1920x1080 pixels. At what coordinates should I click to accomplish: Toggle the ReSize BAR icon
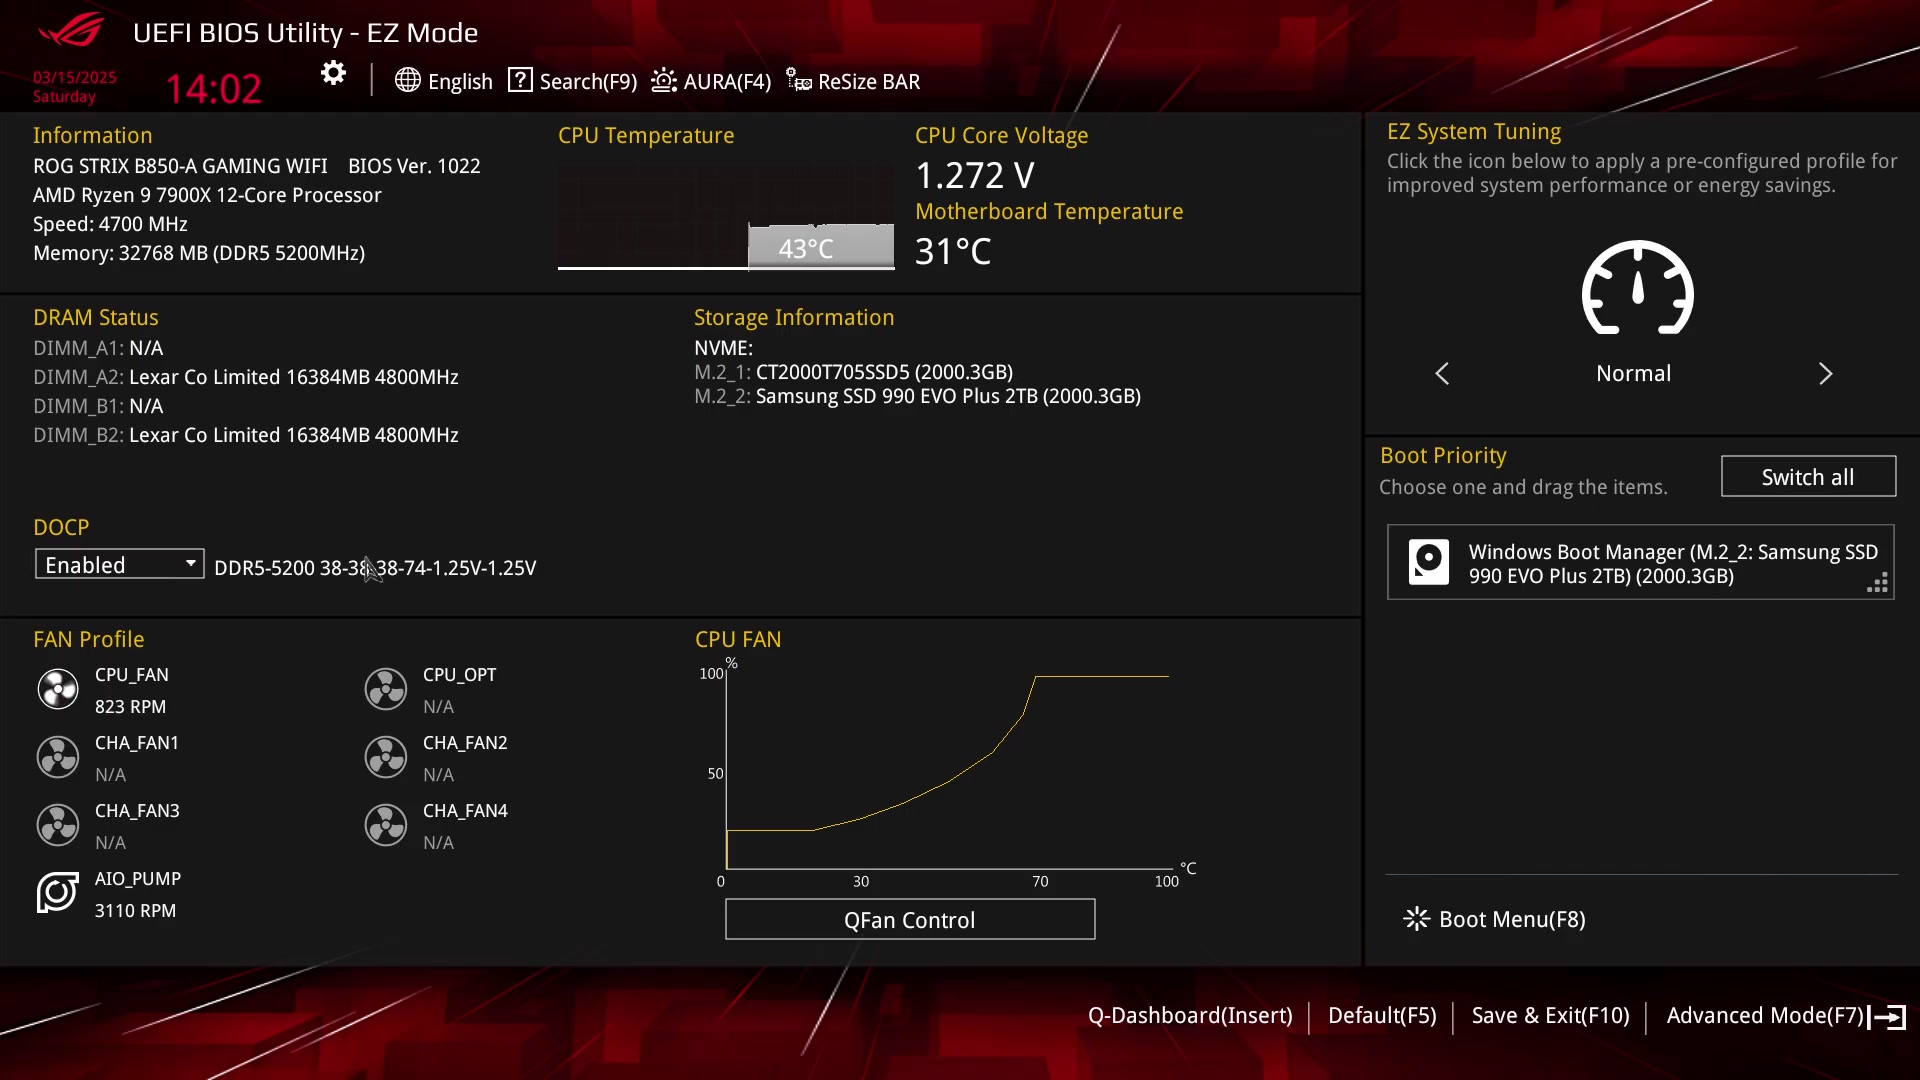pyautogui.click(x=798, y=80)
